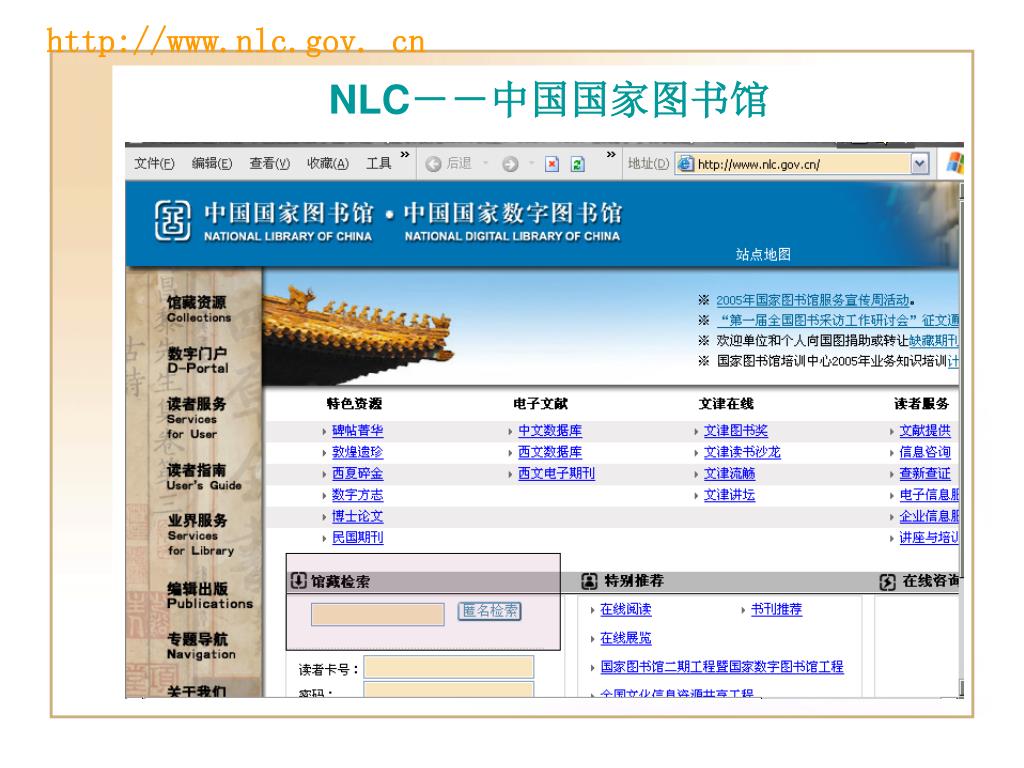This screenshot has height=768, width=1024.
Task: Click the Stop loading icon
Action: [552, 164]
